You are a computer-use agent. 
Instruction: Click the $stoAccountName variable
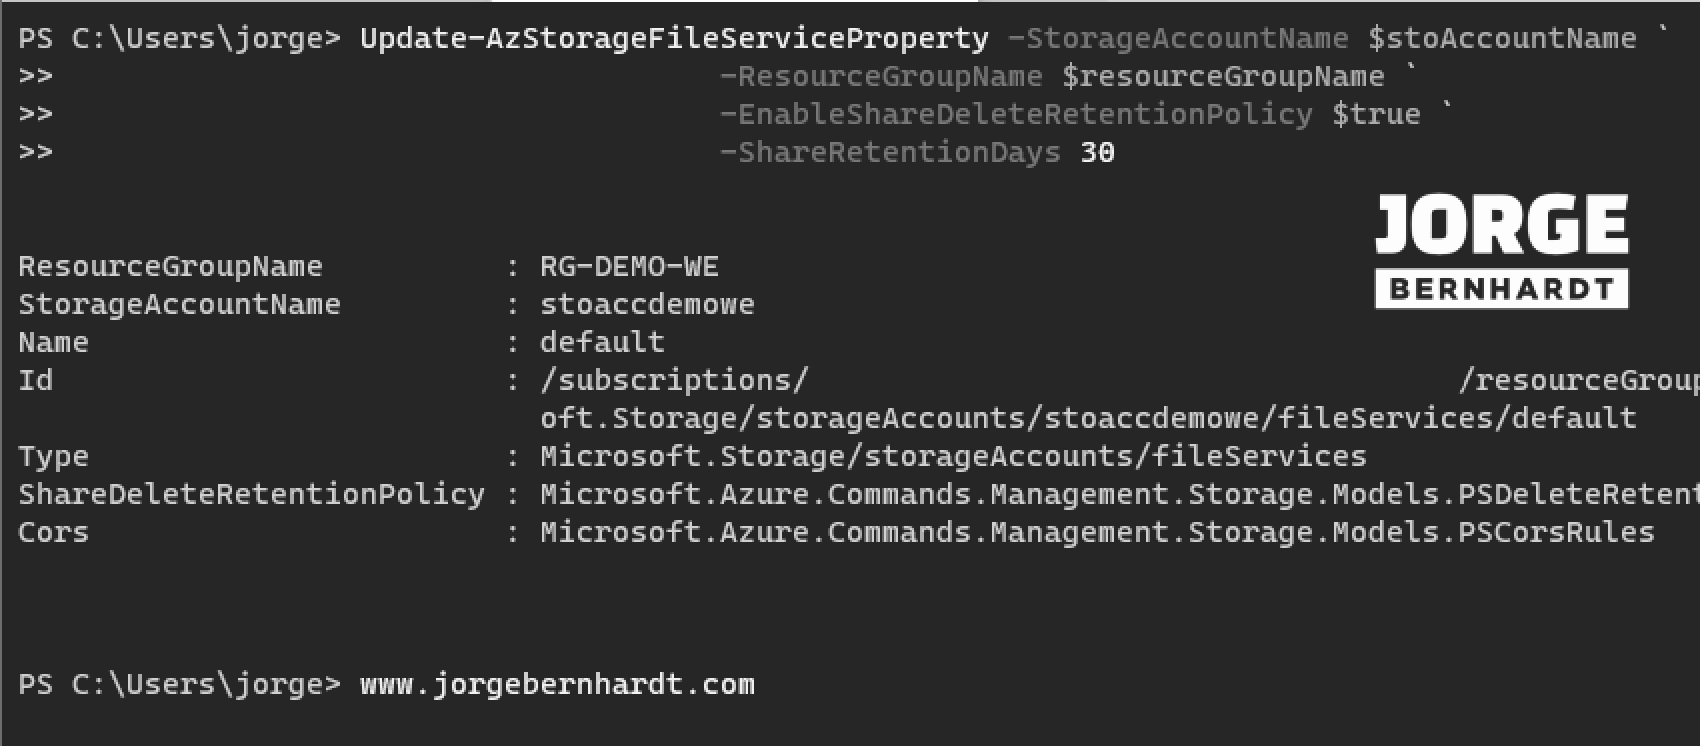(x=1502, y=39)
